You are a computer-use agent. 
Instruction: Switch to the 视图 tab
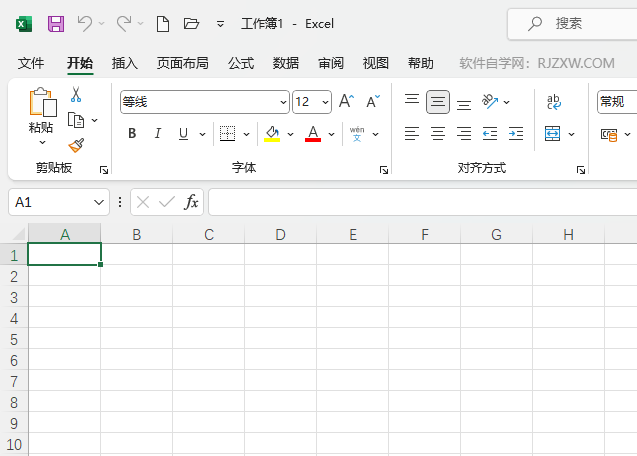pos(375,63)
